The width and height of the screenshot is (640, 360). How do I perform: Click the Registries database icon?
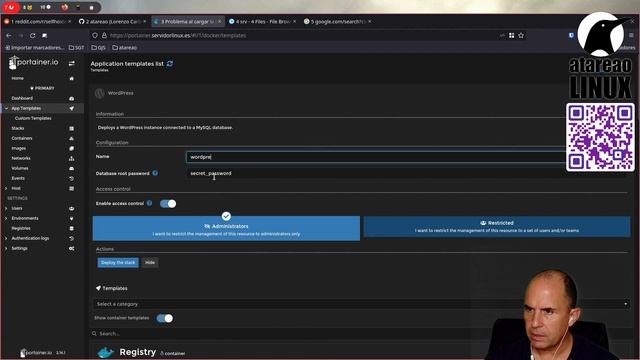[x=71, y=229]
